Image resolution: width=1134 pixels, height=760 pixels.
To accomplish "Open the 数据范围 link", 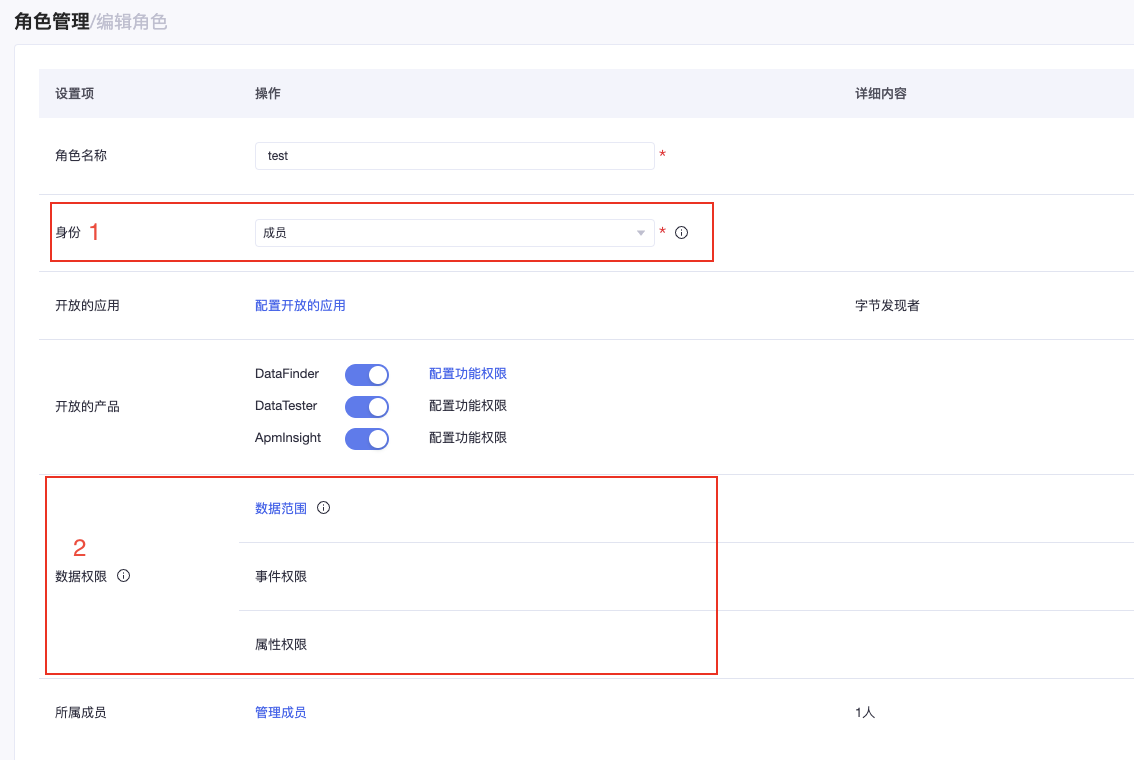I will pos(281,508).
